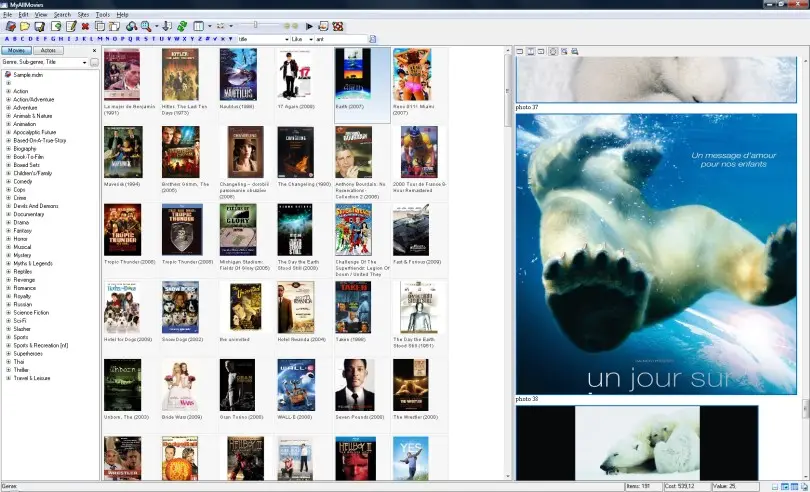Viewport: 810px width, 492px height.
Task: Click the third layout icon in photo panel toolbar
Action: [541, 51]
